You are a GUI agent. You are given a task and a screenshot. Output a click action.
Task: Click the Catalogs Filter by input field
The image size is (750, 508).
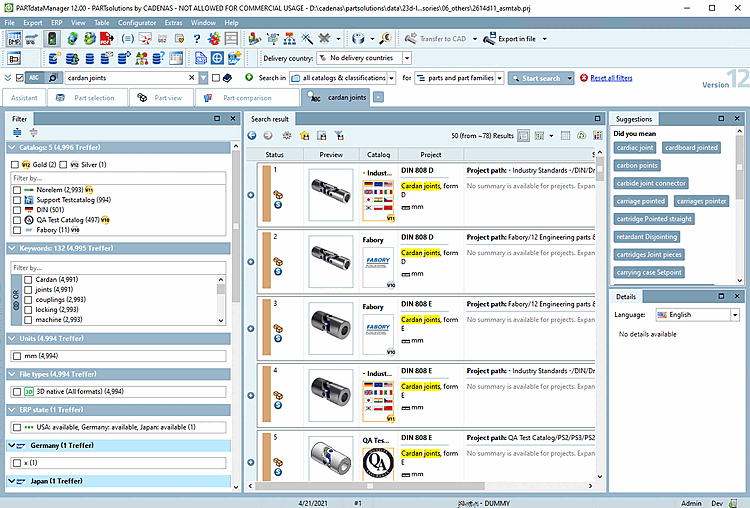tap(118, 178)
